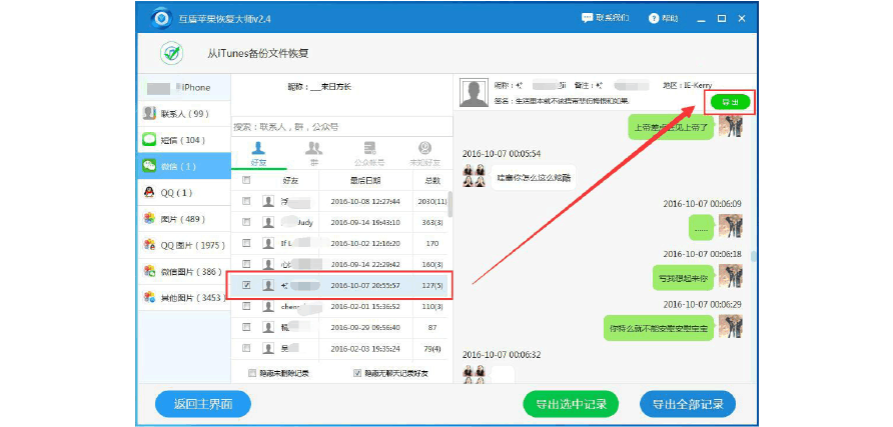The height and width of the screenshot is (427, 893).
Task: Click the iTunes backup recovery checkmark icon
Action: click(171, 53)
